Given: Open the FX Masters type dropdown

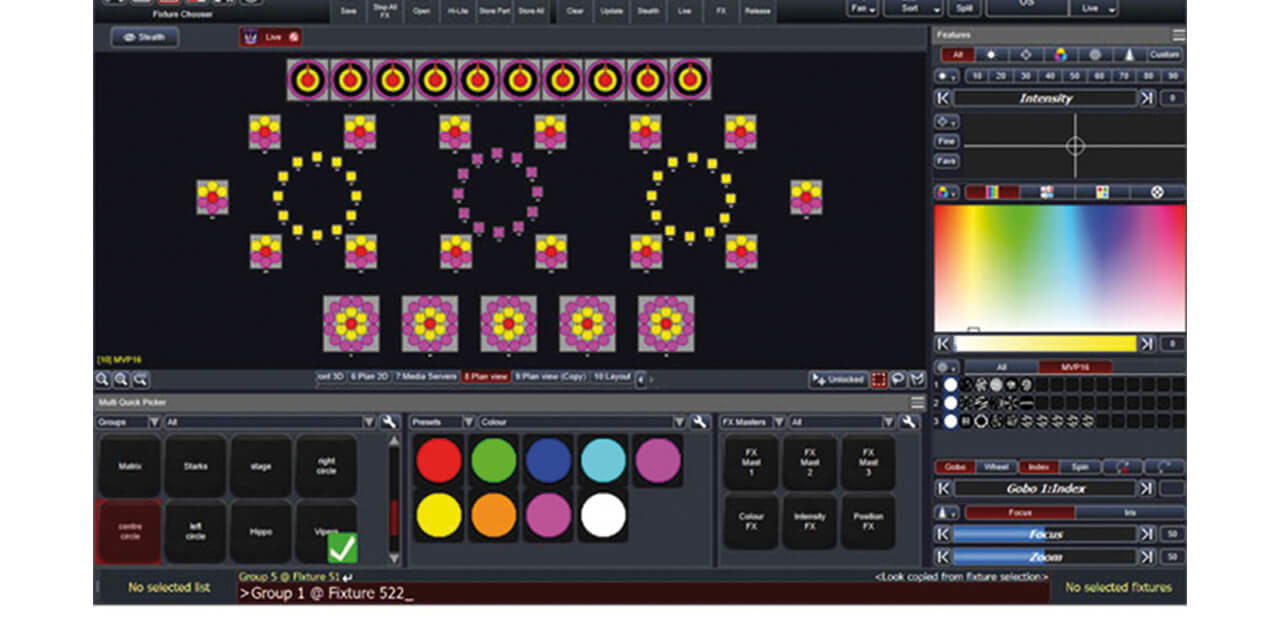Looking at the screenshot, I should (x=779, y=422).
